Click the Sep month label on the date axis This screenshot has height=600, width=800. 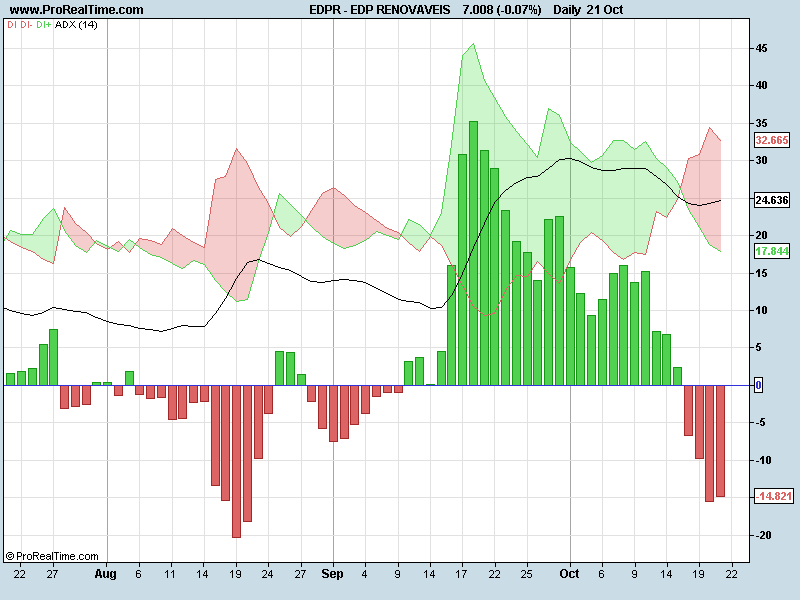(x=333, y=574)
